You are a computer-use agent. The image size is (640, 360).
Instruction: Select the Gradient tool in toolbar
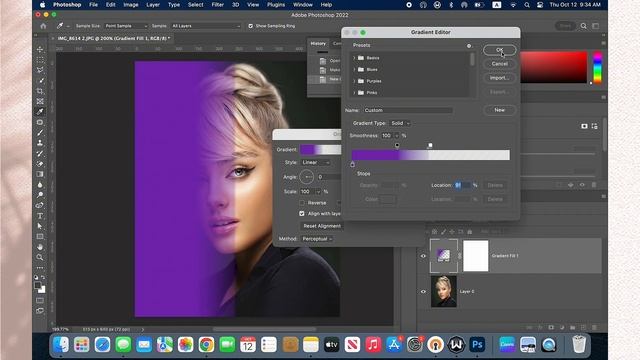[40, 174]
